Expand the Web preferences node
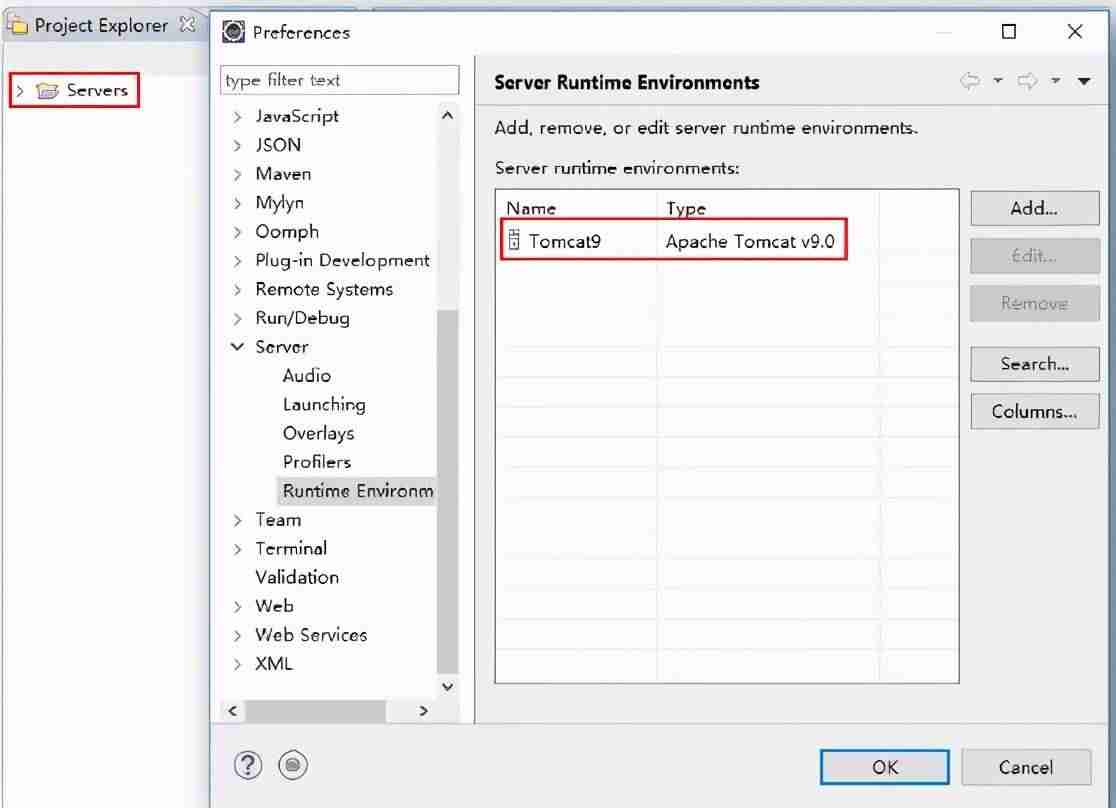This screenshot has height=808, width=1116. [x=238, y=607]
